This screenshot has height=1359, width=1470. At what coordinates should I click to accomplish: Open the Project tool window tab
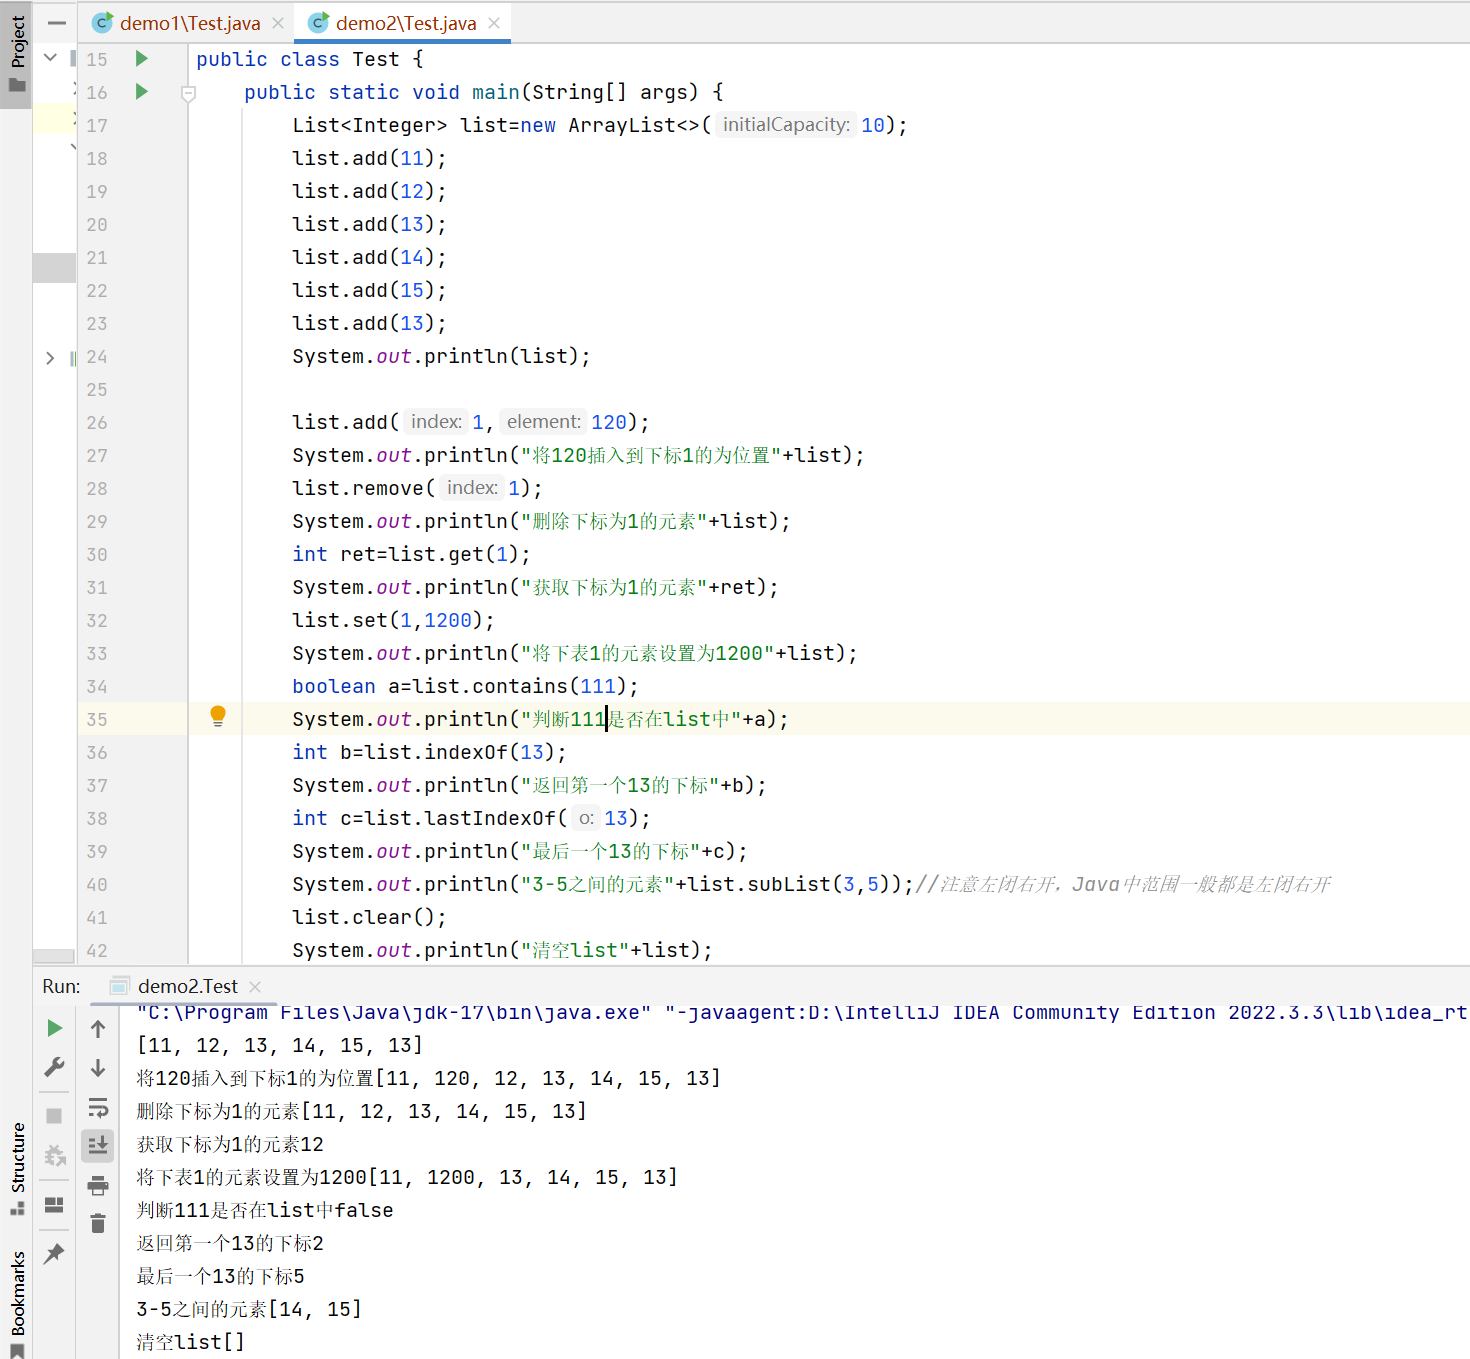point(17,54)
